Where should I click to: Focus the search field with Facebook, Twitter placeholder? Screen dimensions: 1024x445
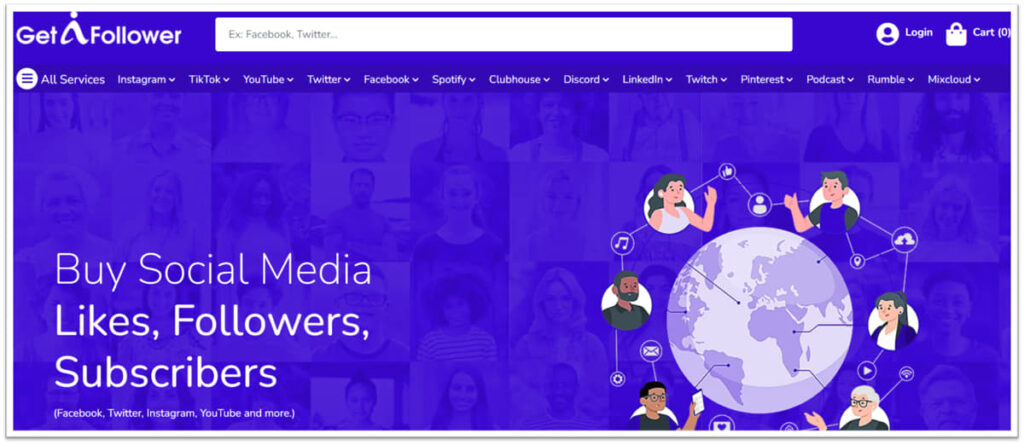coord(504,34)
